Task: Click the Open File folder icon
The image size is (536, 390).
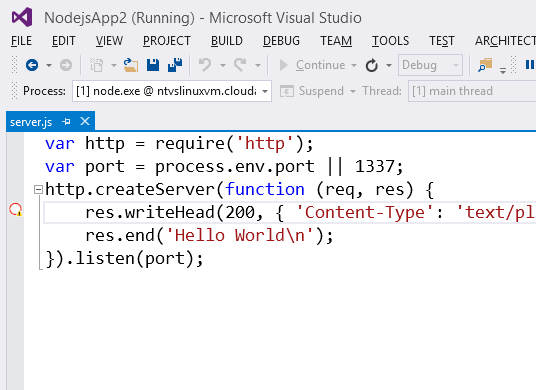Action: [x=131, y=65]
